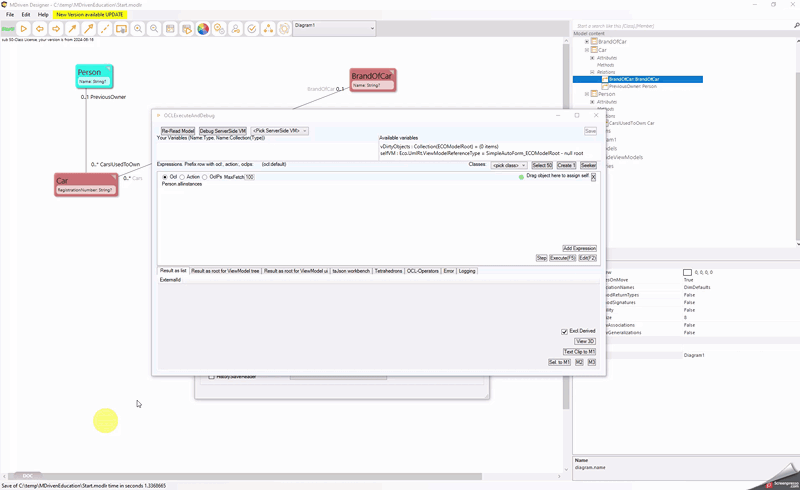Select the Action radio button
Image resolution: width=800 pixels, height=490 pixels.
pyautogui.click(x=182, y=177)
